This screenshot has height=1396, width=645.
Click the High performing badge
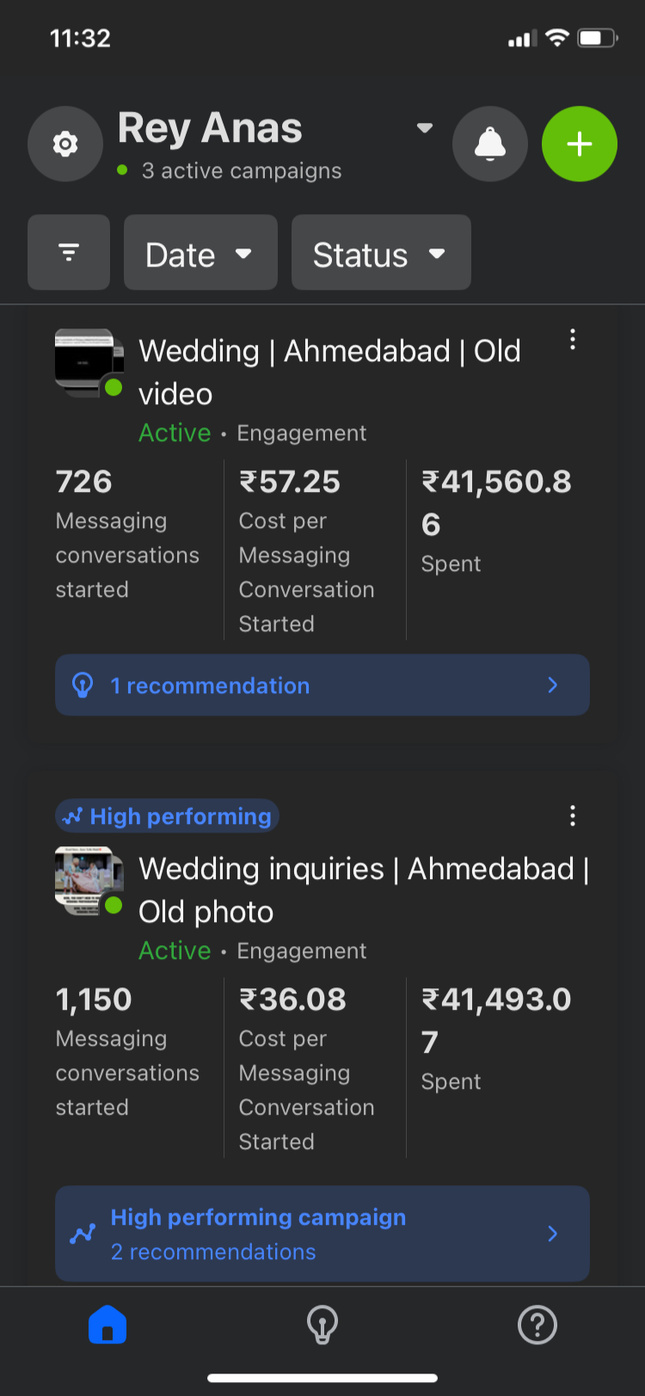pyautogui.click(x=167, y=816)
